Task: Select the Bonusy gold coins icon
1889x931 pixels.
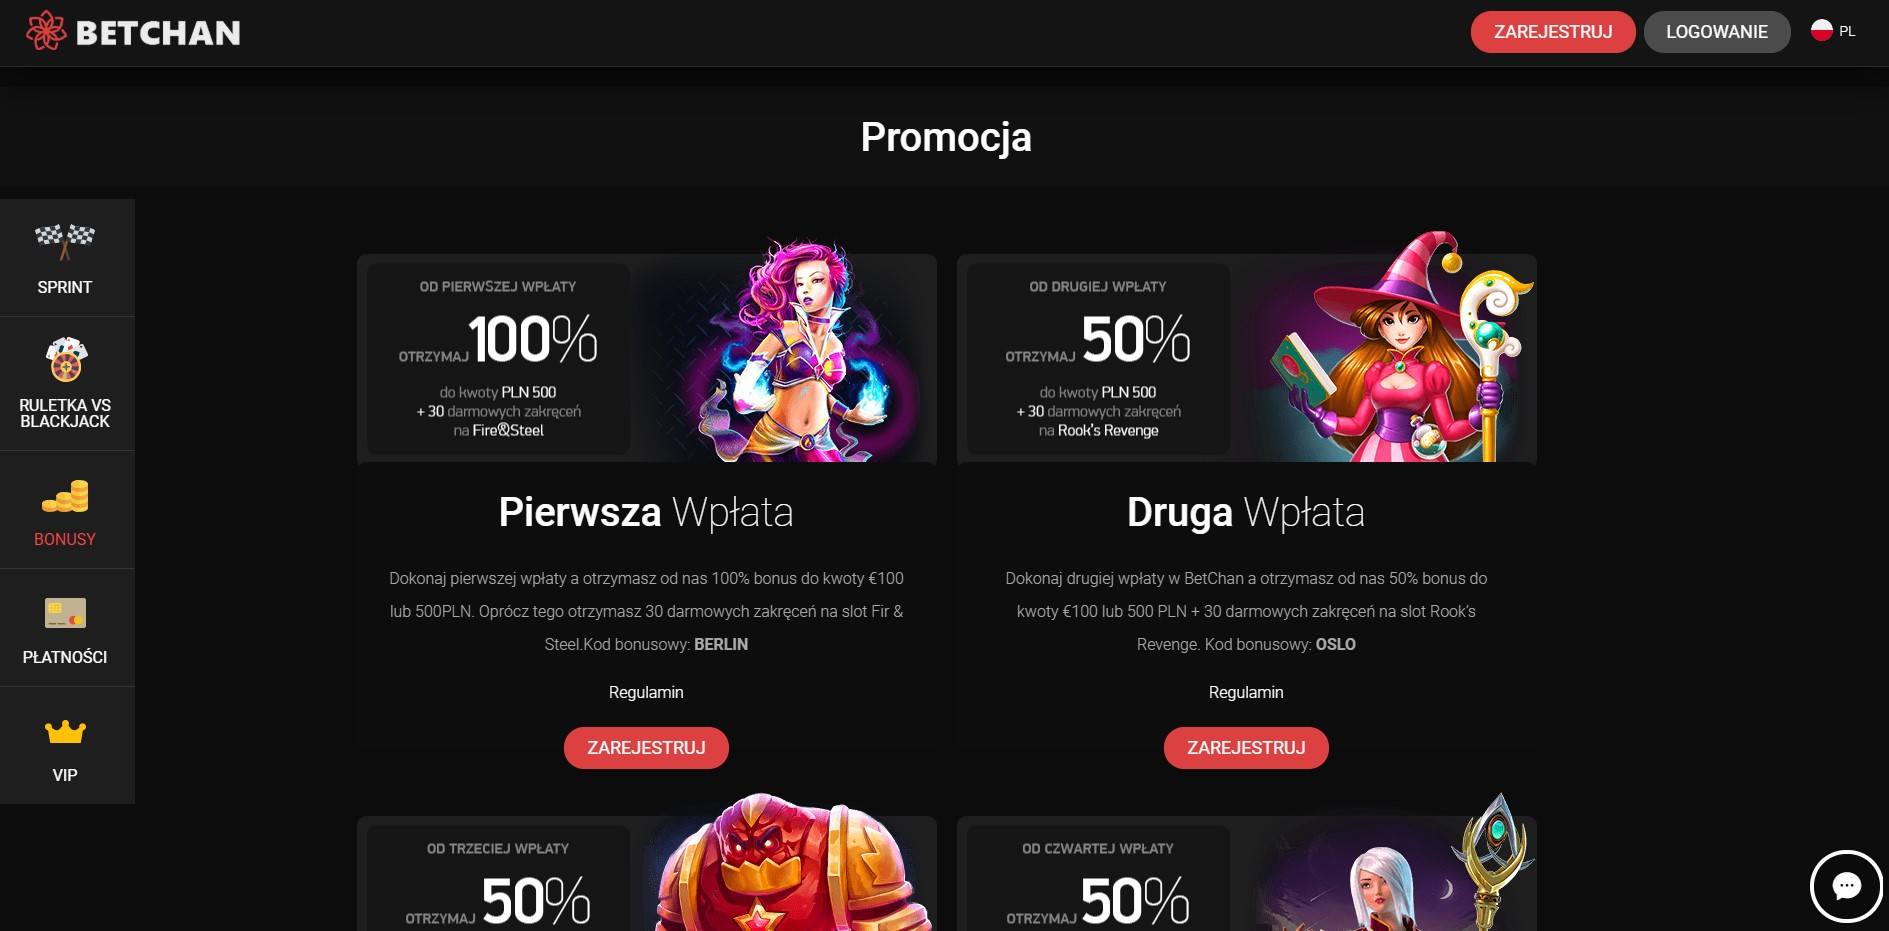Action: (x=65, y=497)
